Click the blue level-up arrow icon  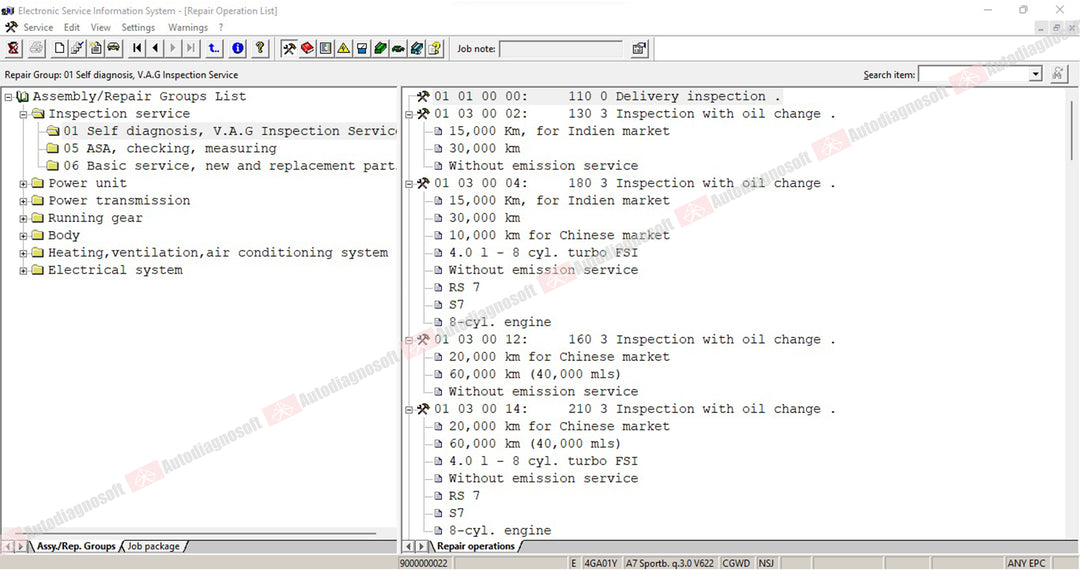pyautogui.click(x=214, y=48)
